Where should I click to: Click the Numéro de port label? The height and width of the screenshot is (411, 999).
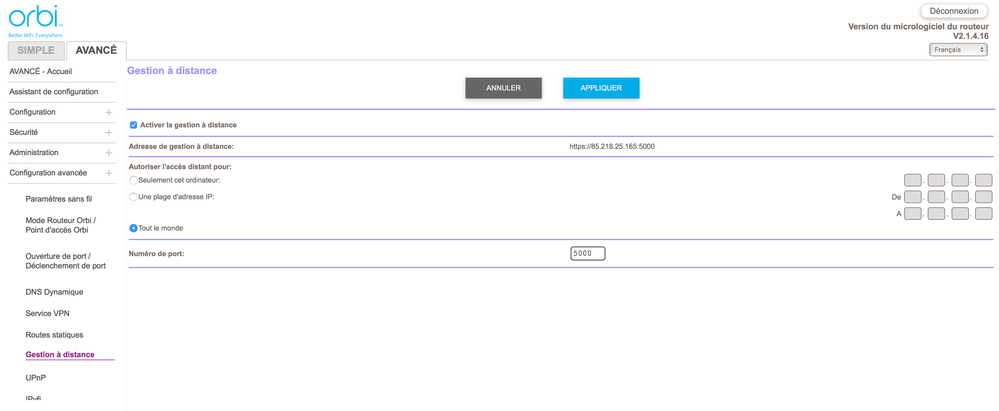[x=157, y=254]
